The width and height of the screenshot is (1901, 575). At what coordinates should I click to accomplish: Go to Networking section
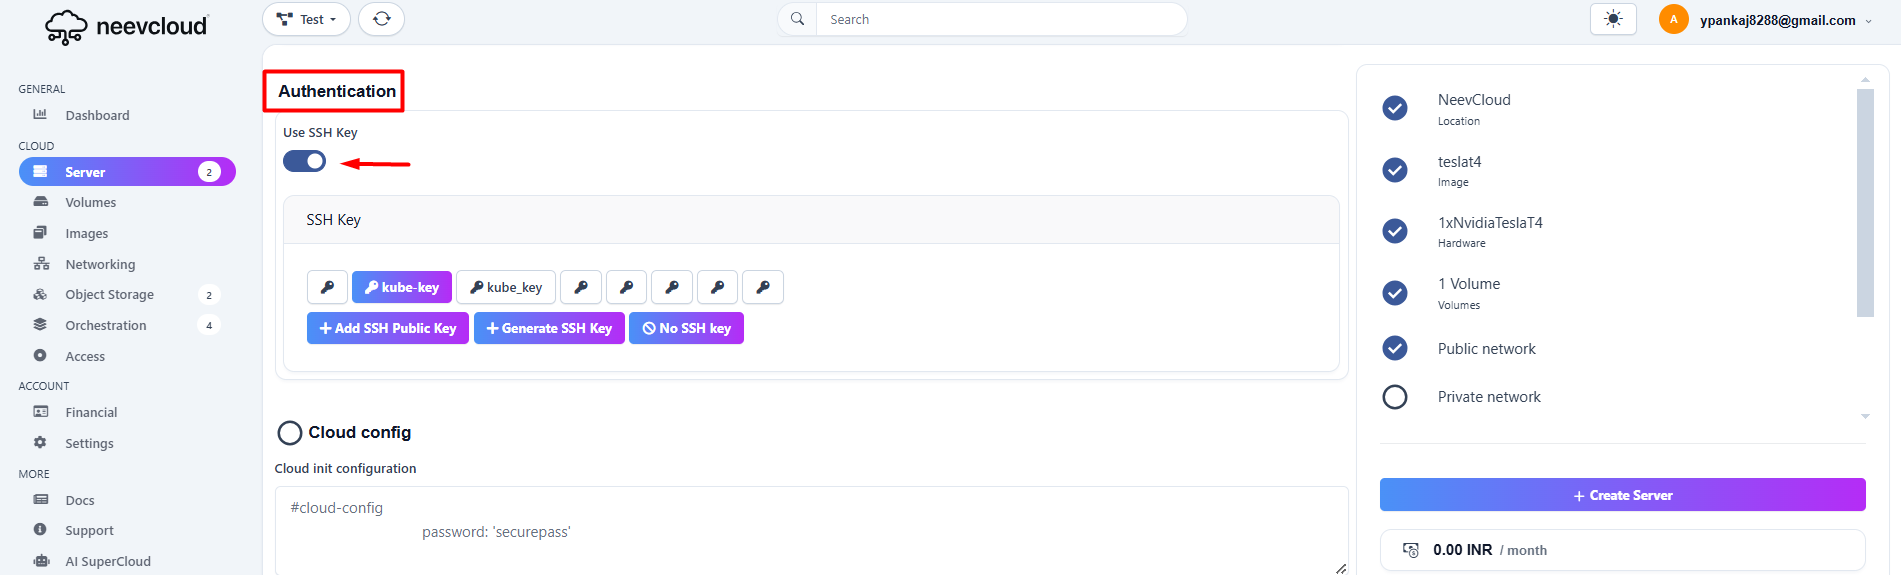click(100, 264)
